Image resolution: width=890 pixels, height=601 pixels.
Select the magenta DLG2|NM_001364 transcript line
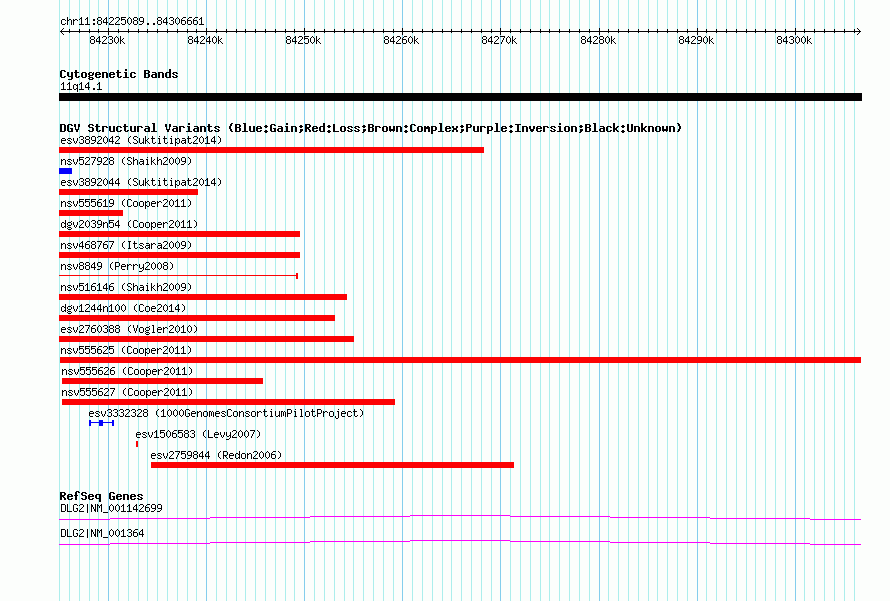[460, 543]
